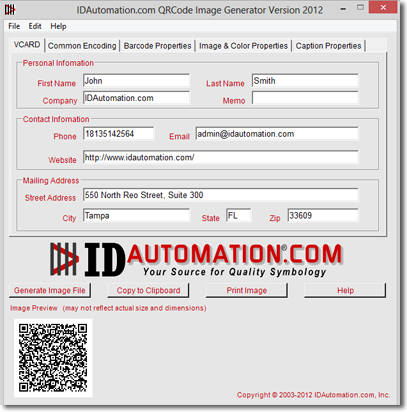Click the Image Preview label text
Screen dimensions: 407x412
[x=108, y=308]
